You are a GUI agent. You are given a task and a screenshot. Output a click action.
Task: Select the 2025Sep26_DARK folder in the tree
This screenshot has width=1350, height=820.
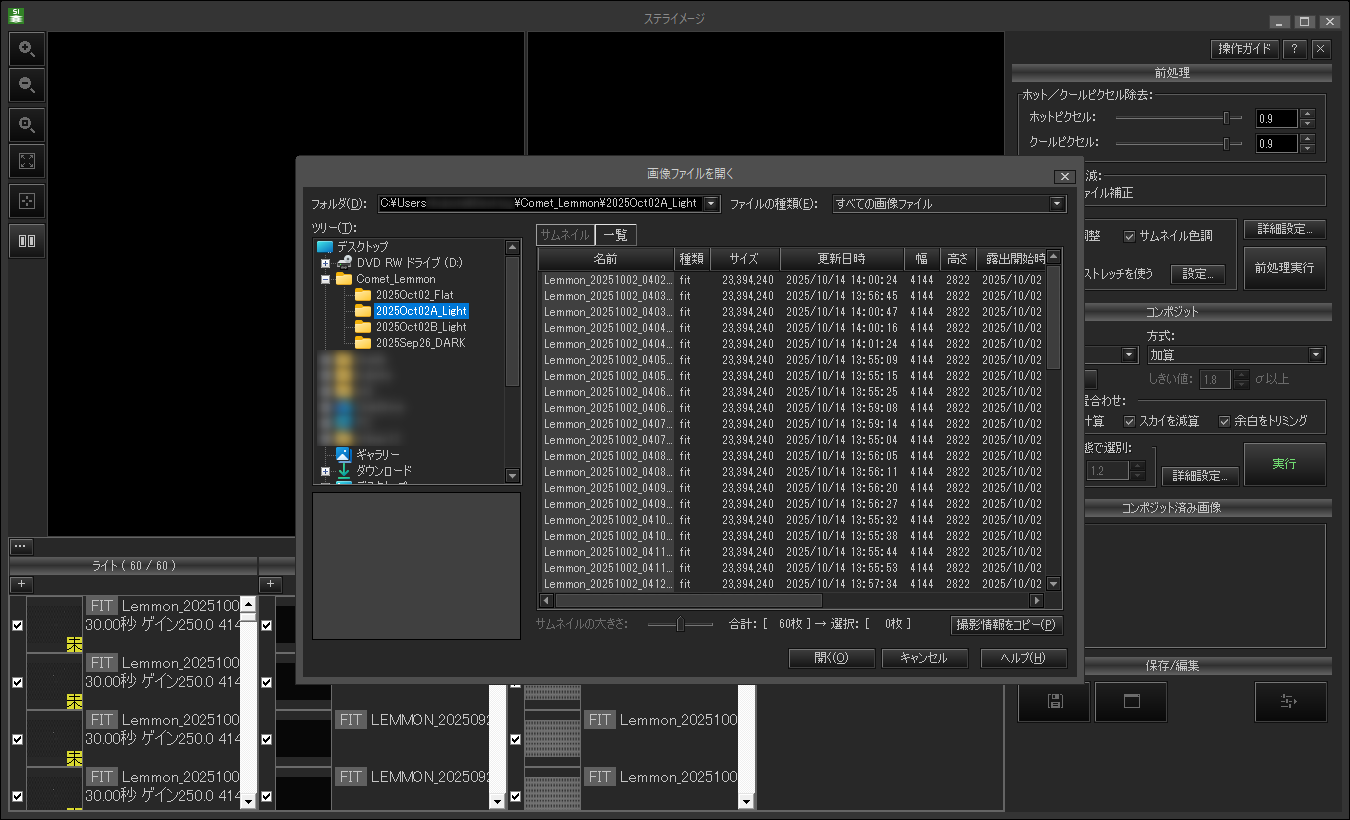click(420, 343)
